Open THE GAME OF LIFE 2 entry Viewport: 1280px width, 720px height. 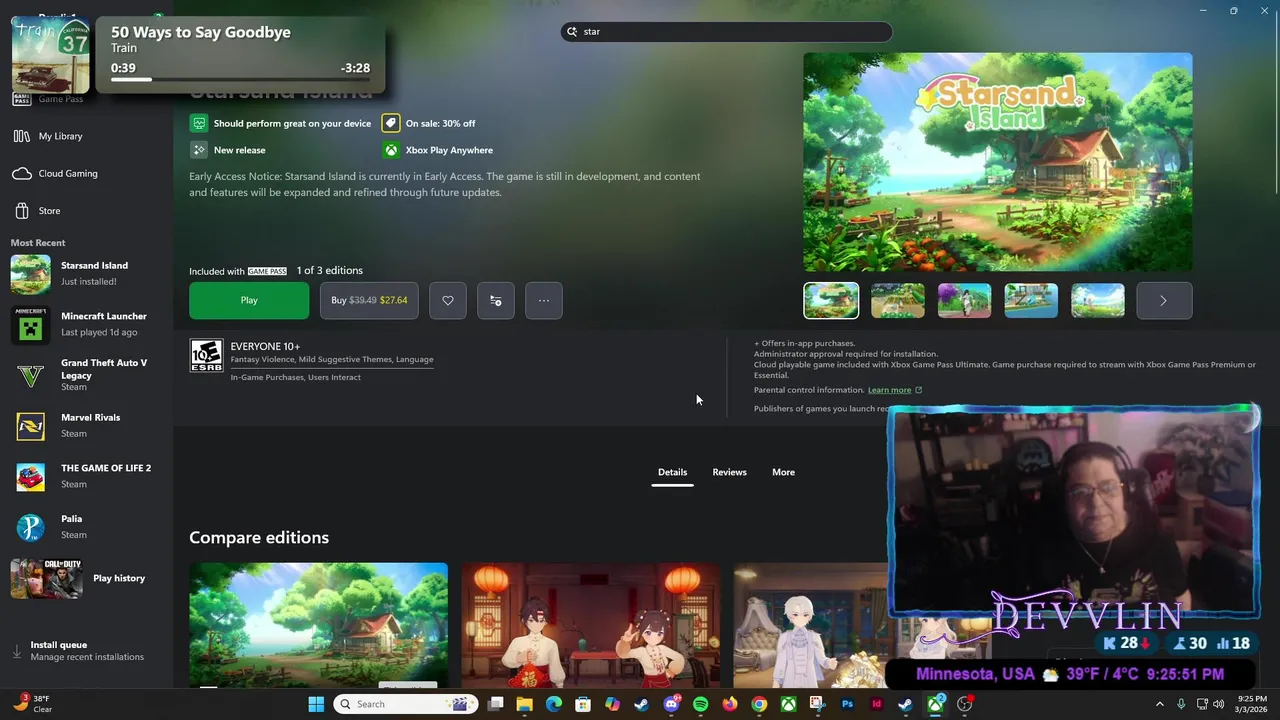pos(87,476)
